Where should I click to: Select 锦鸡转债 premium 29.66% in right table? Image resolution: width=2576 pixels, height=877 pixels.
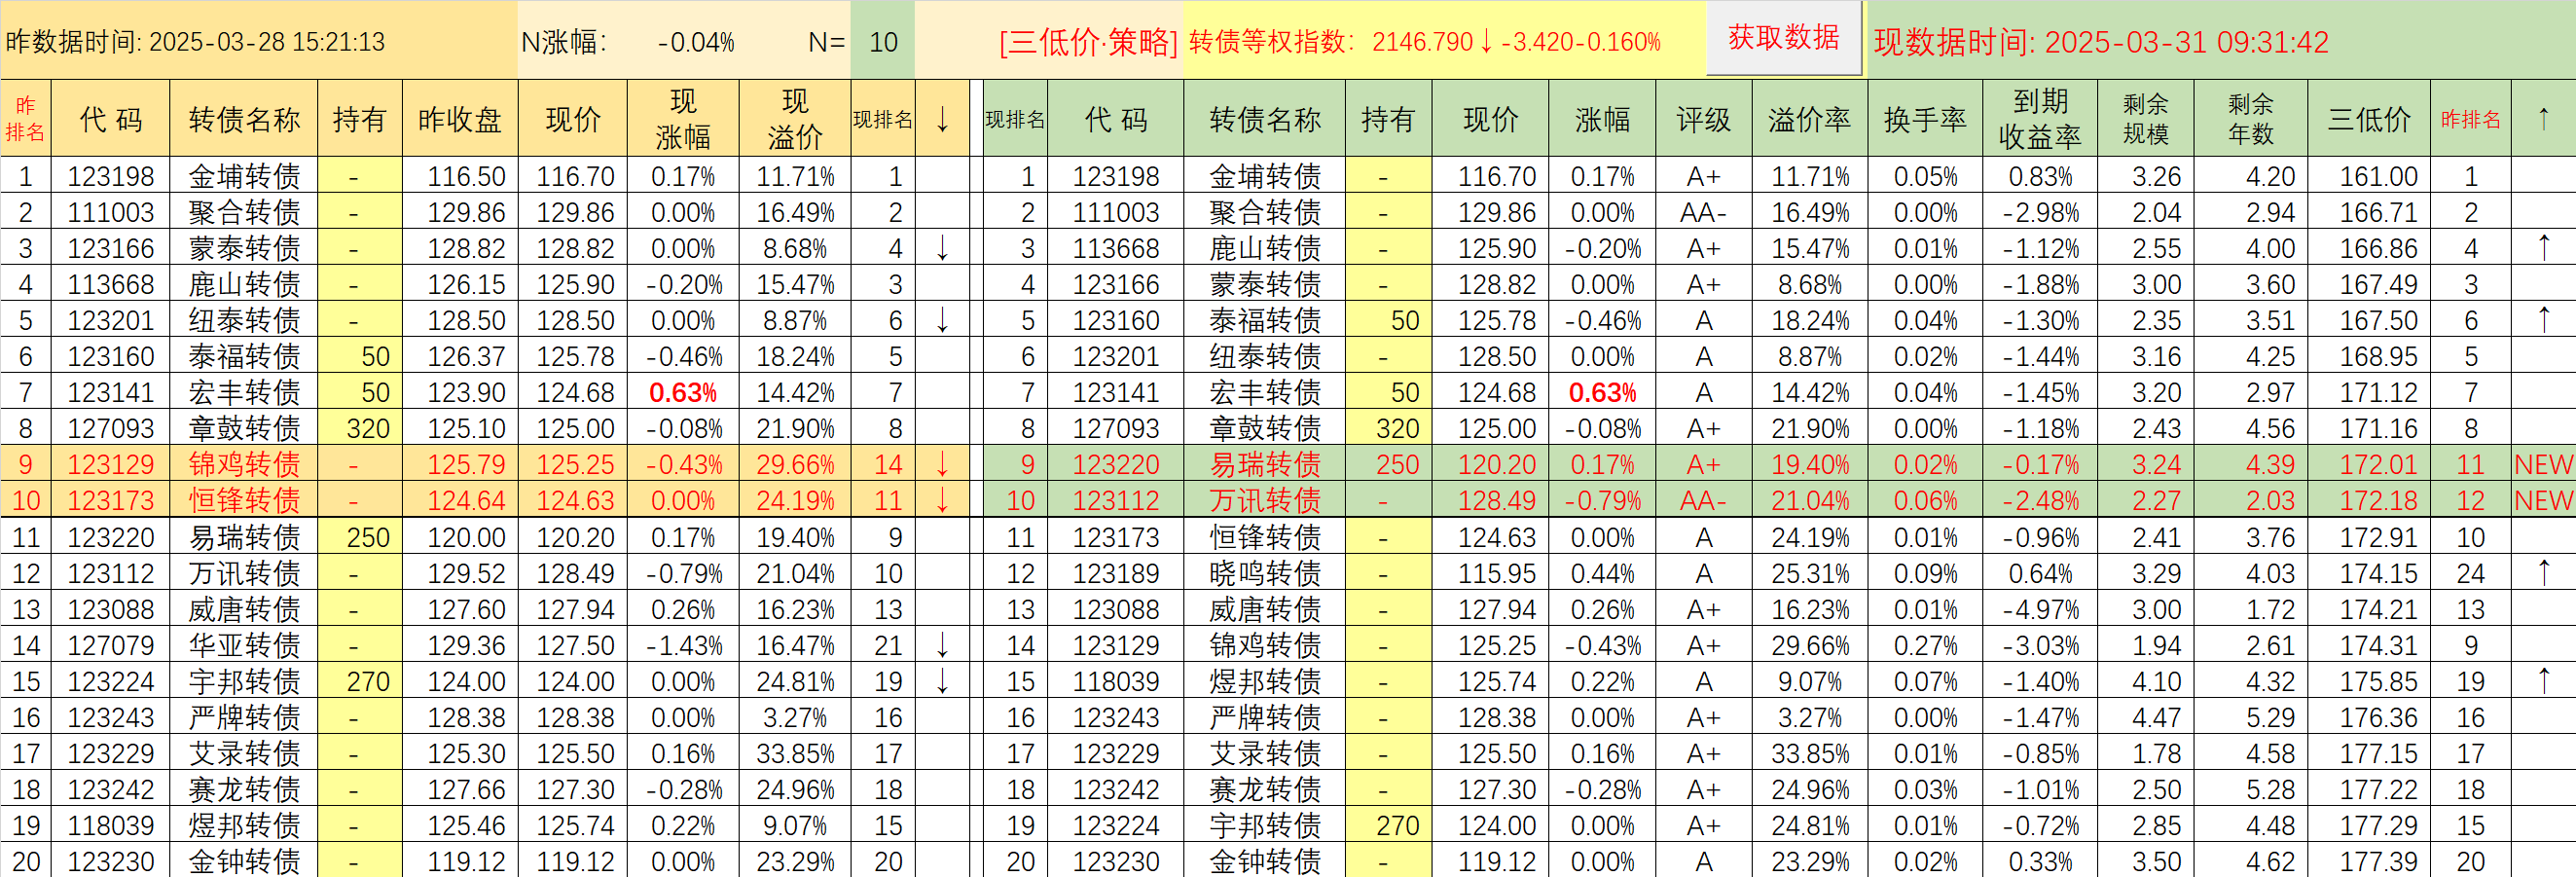[x=1809, y=645]
